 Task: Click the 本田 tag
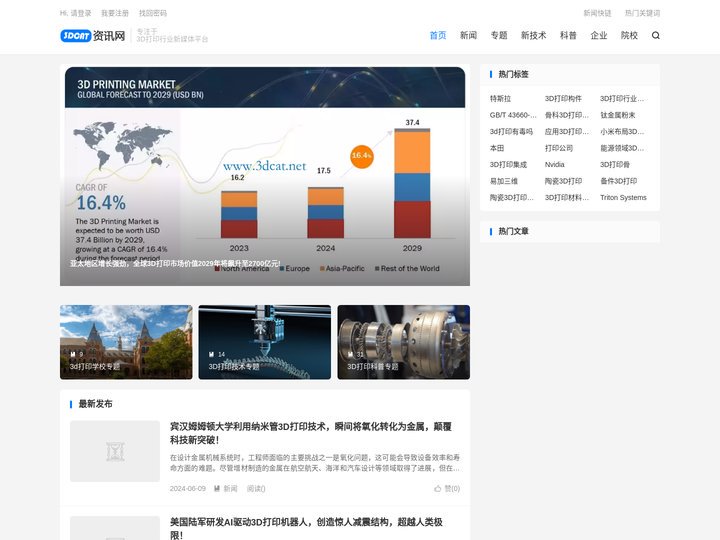(x=497, y=148)
